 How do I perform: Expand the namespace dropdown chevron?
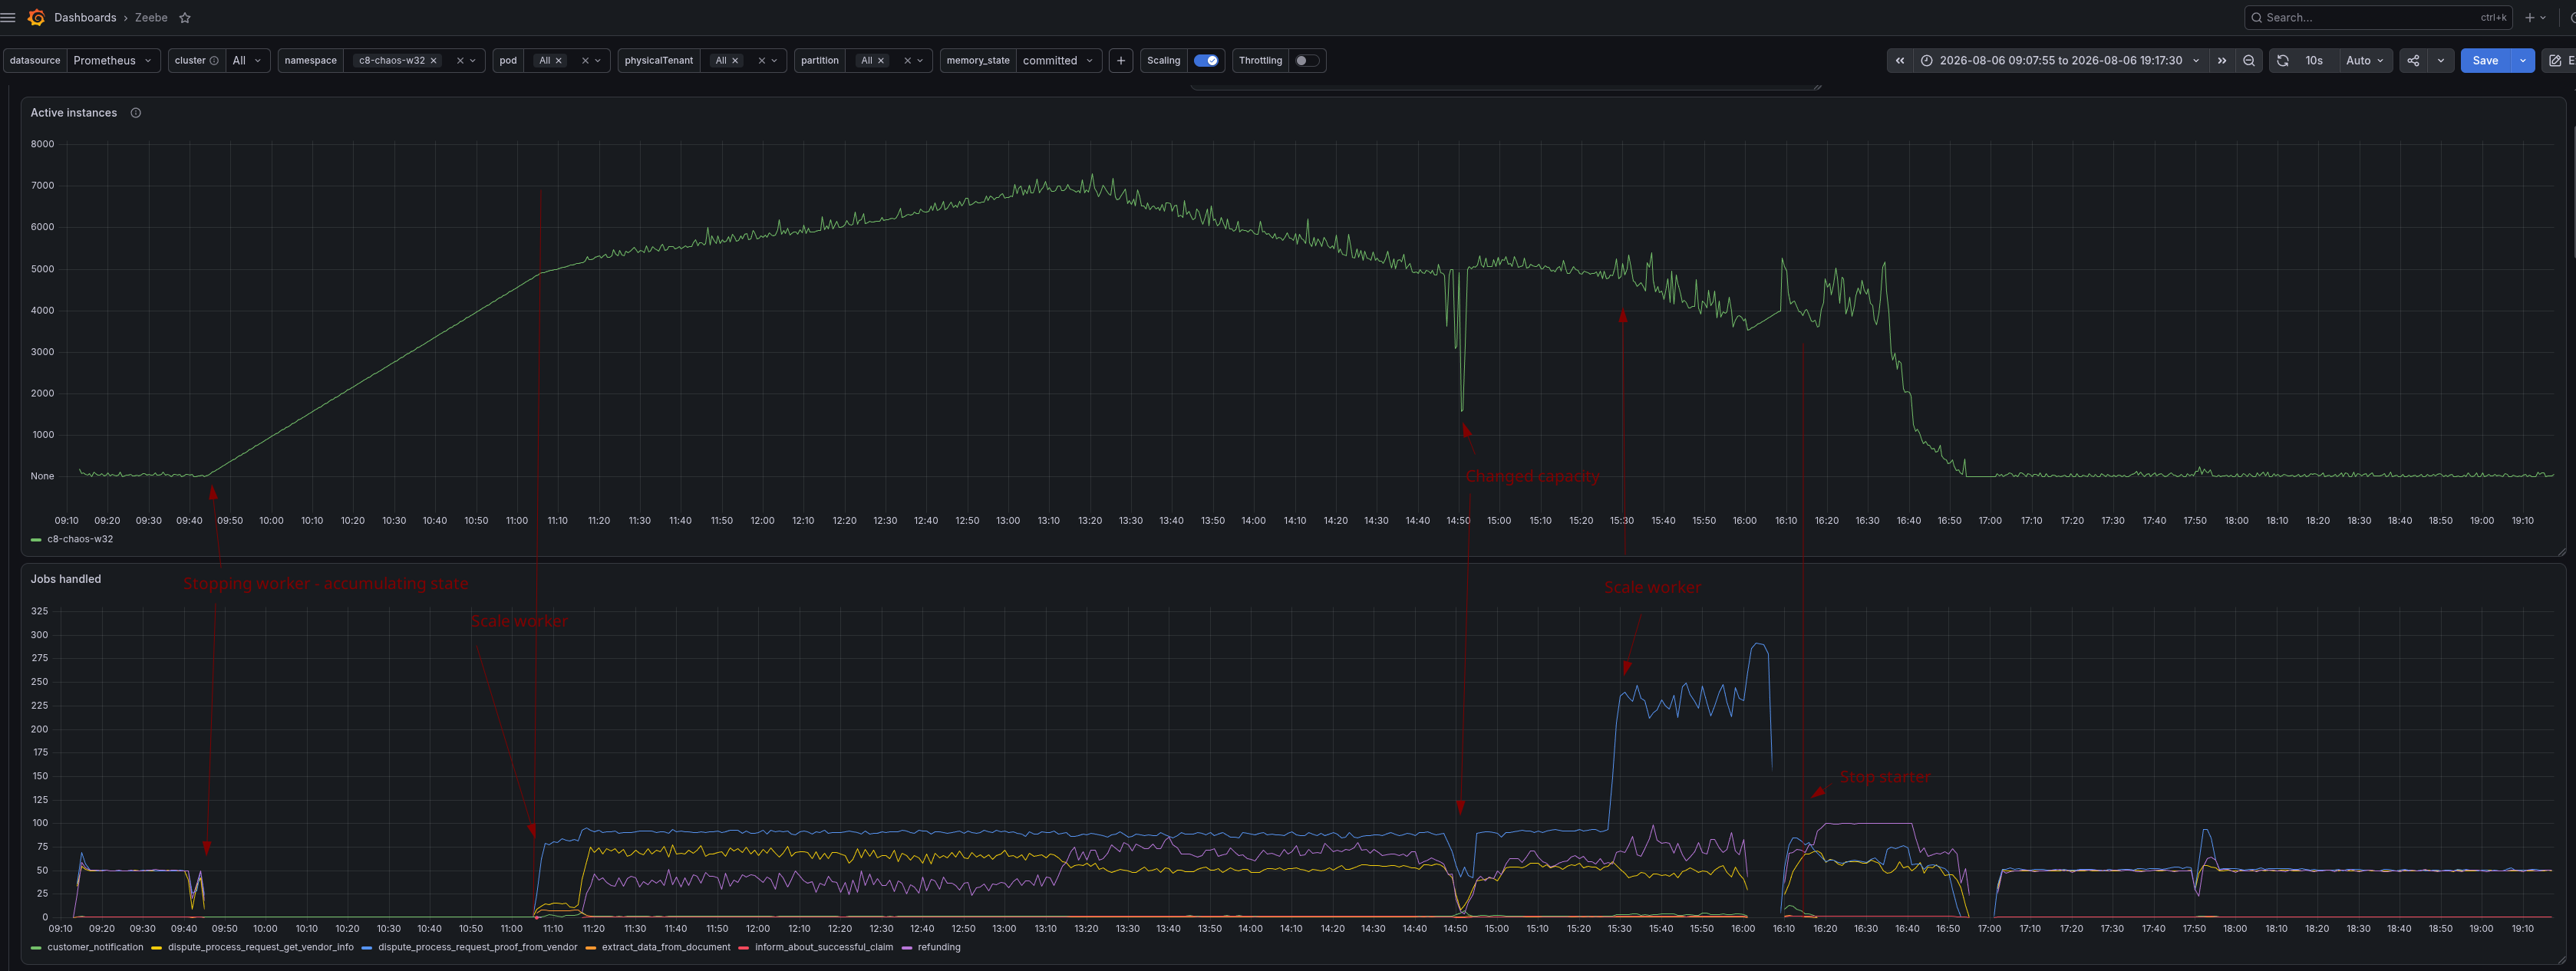[x=473, y=61]
